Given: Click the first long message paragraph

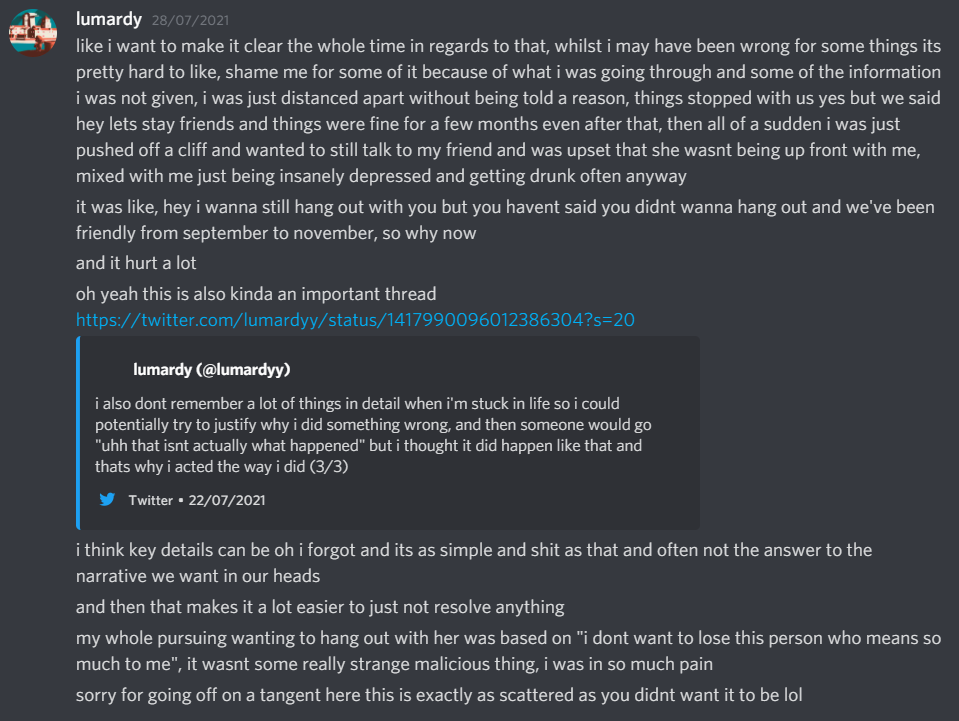Looking at the screenshot, I should 500,110.
